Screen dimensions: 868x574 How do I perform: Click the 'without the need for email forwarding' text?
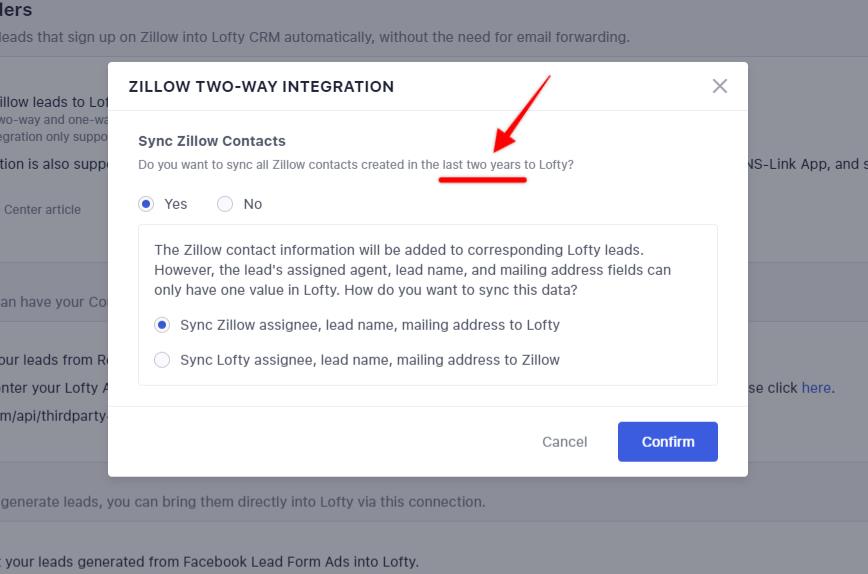(x=490, y=37)
